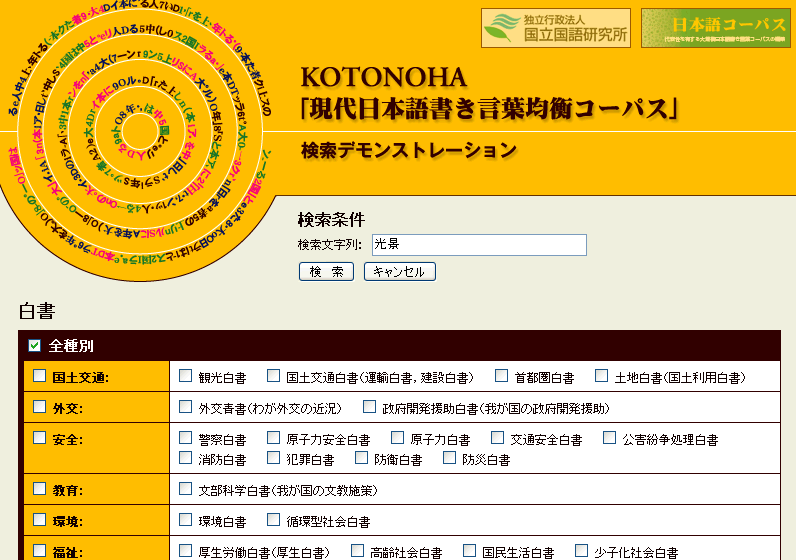Open the 国立国語研究所 logo link
Image resolution: width=796 pixels, height=560 pixels.
tap(556, 28)
